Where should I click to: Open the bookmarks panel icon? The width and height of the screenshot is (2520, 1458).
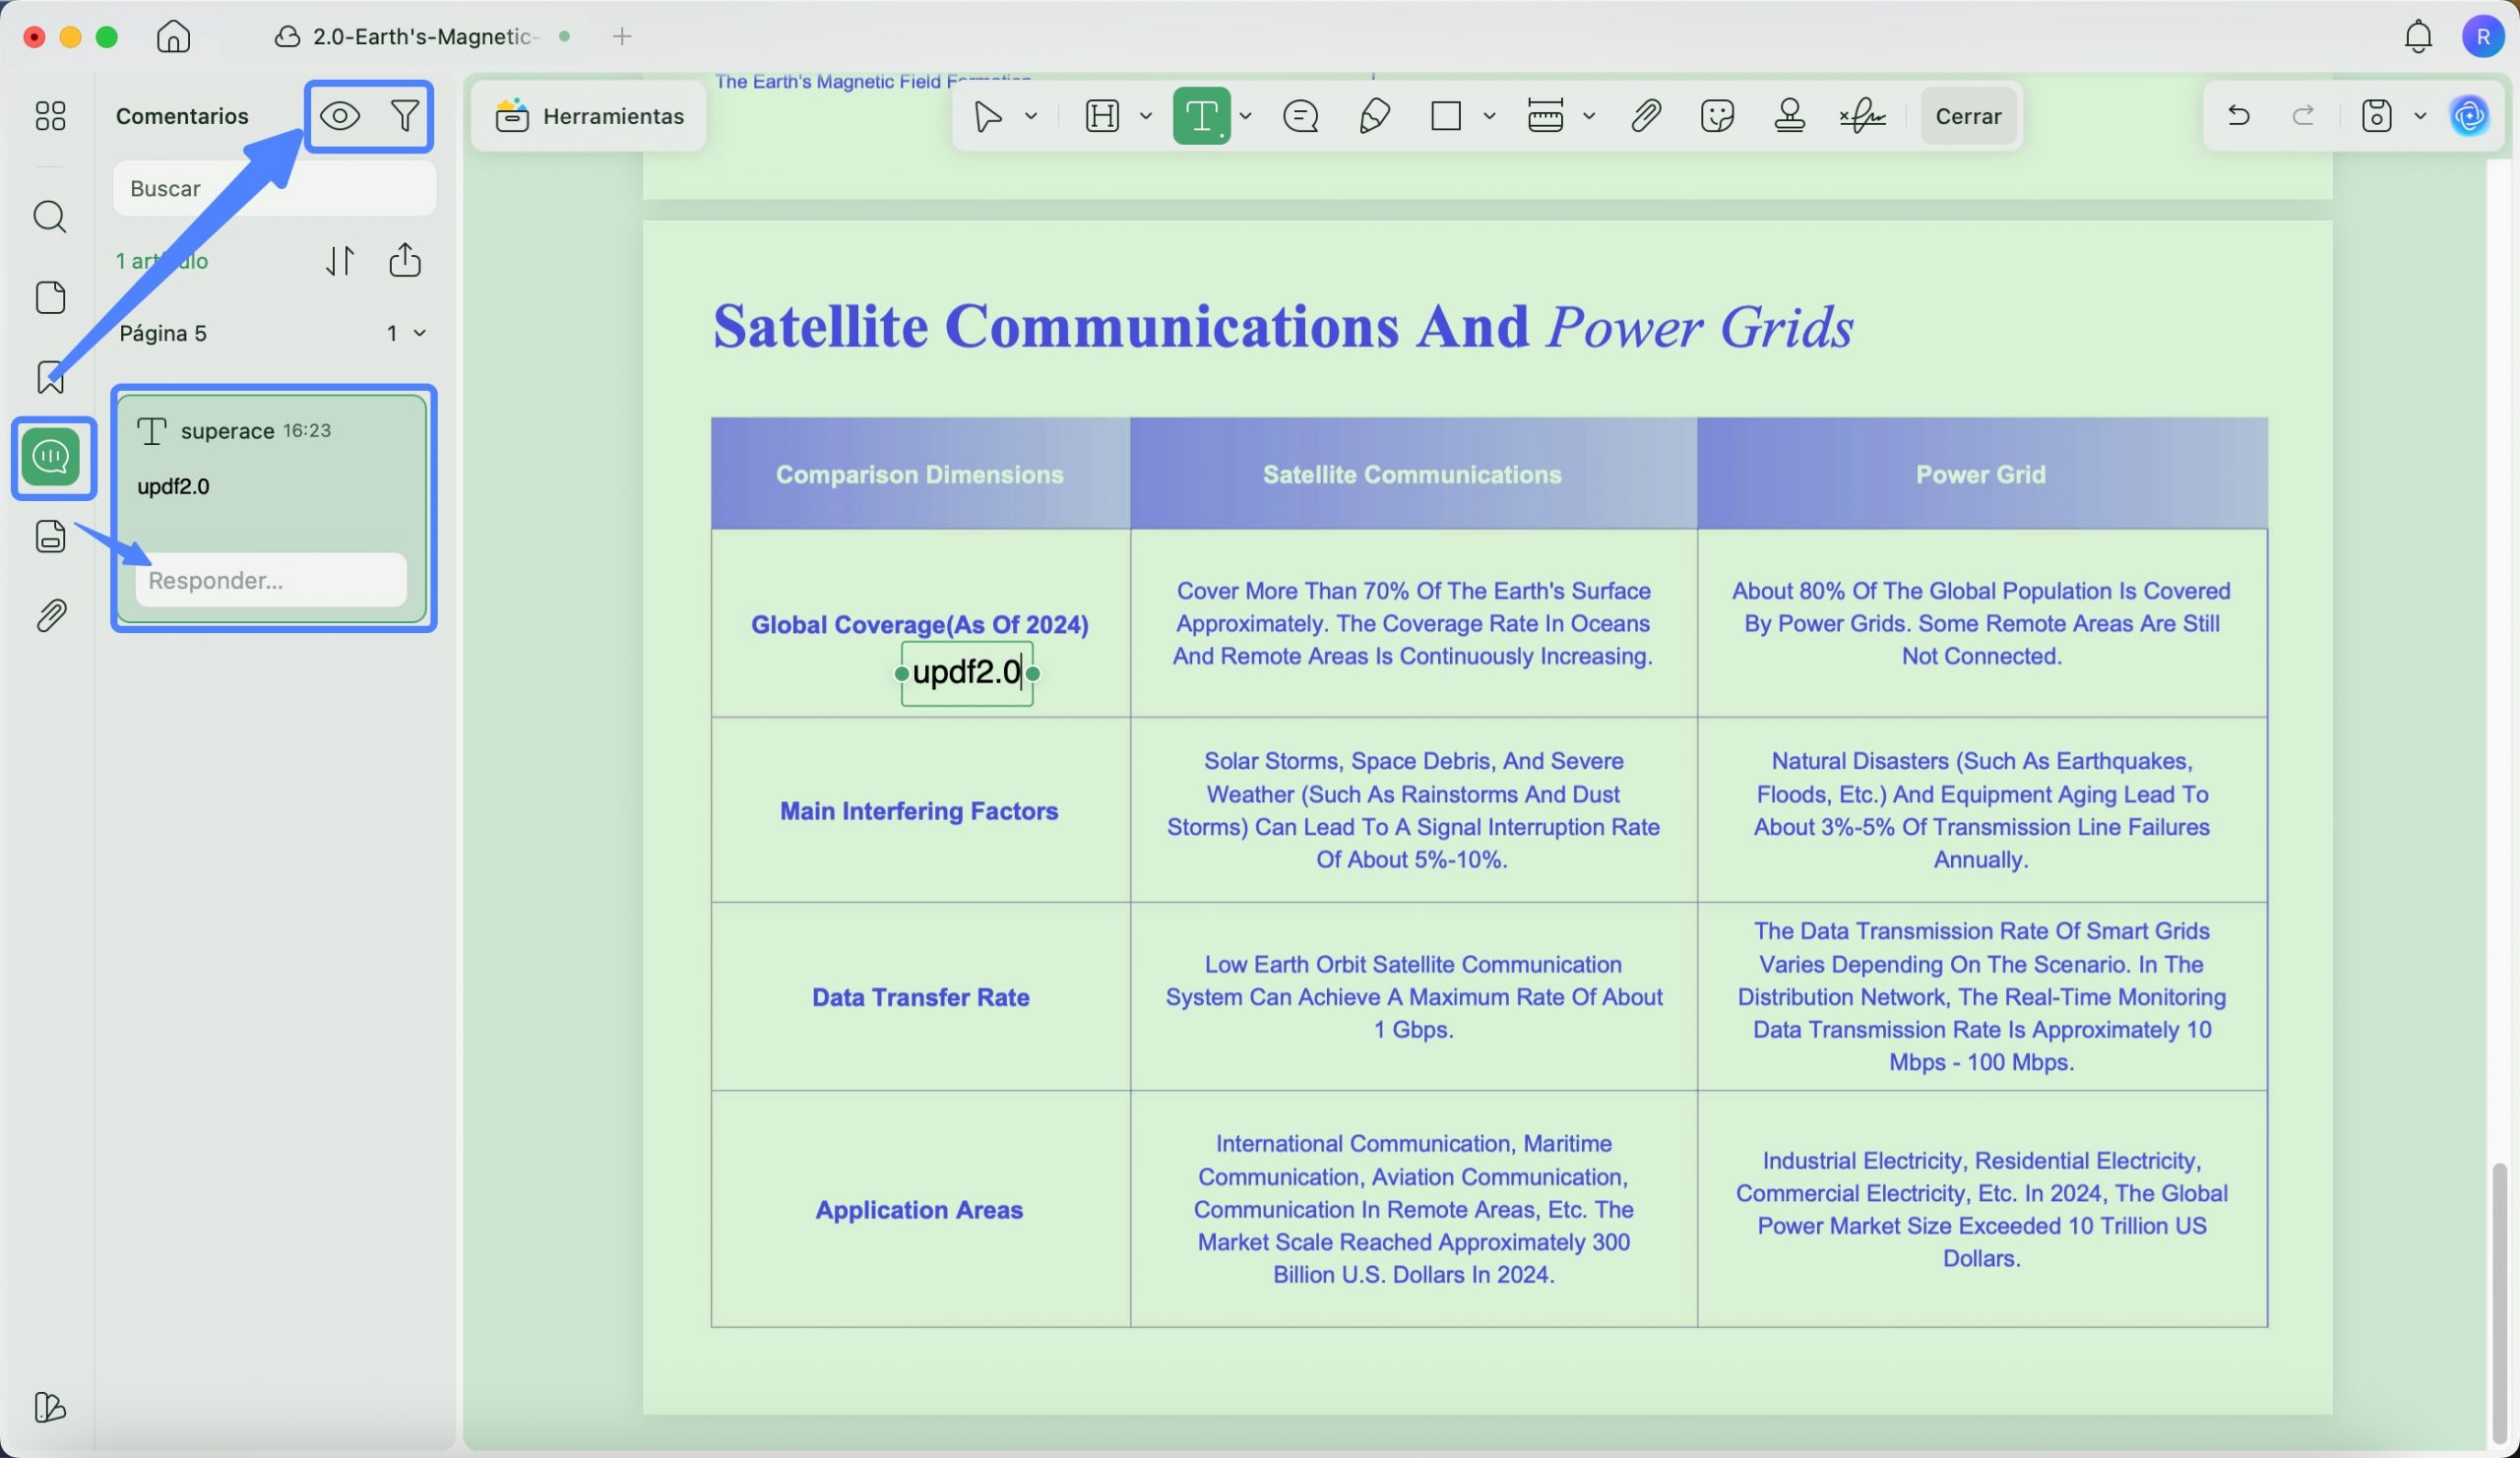click(x=50, y=377)
